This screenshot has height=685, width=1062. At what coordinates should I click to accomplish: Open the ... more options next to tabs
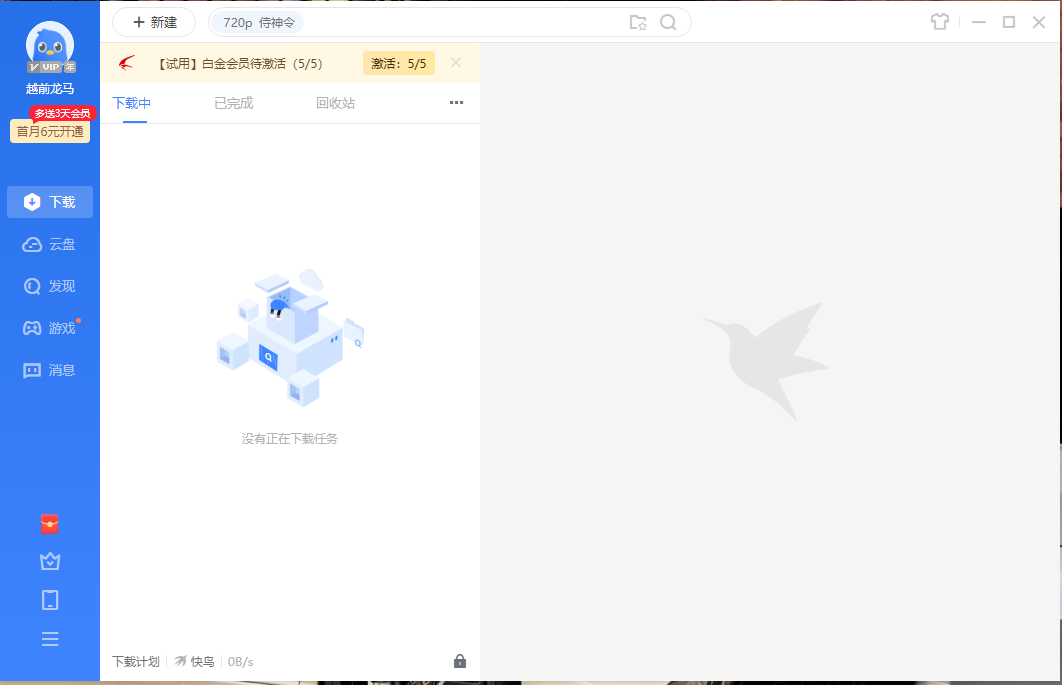[x=456, y=102]
